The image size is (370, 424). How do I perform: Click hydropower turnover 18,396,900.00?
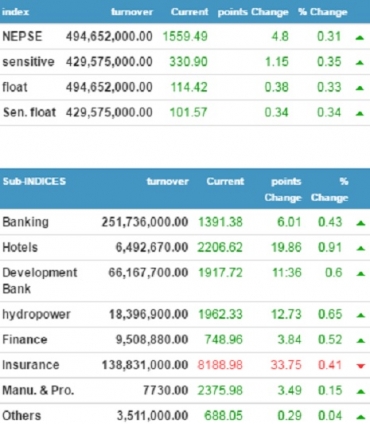pos(149,314)
